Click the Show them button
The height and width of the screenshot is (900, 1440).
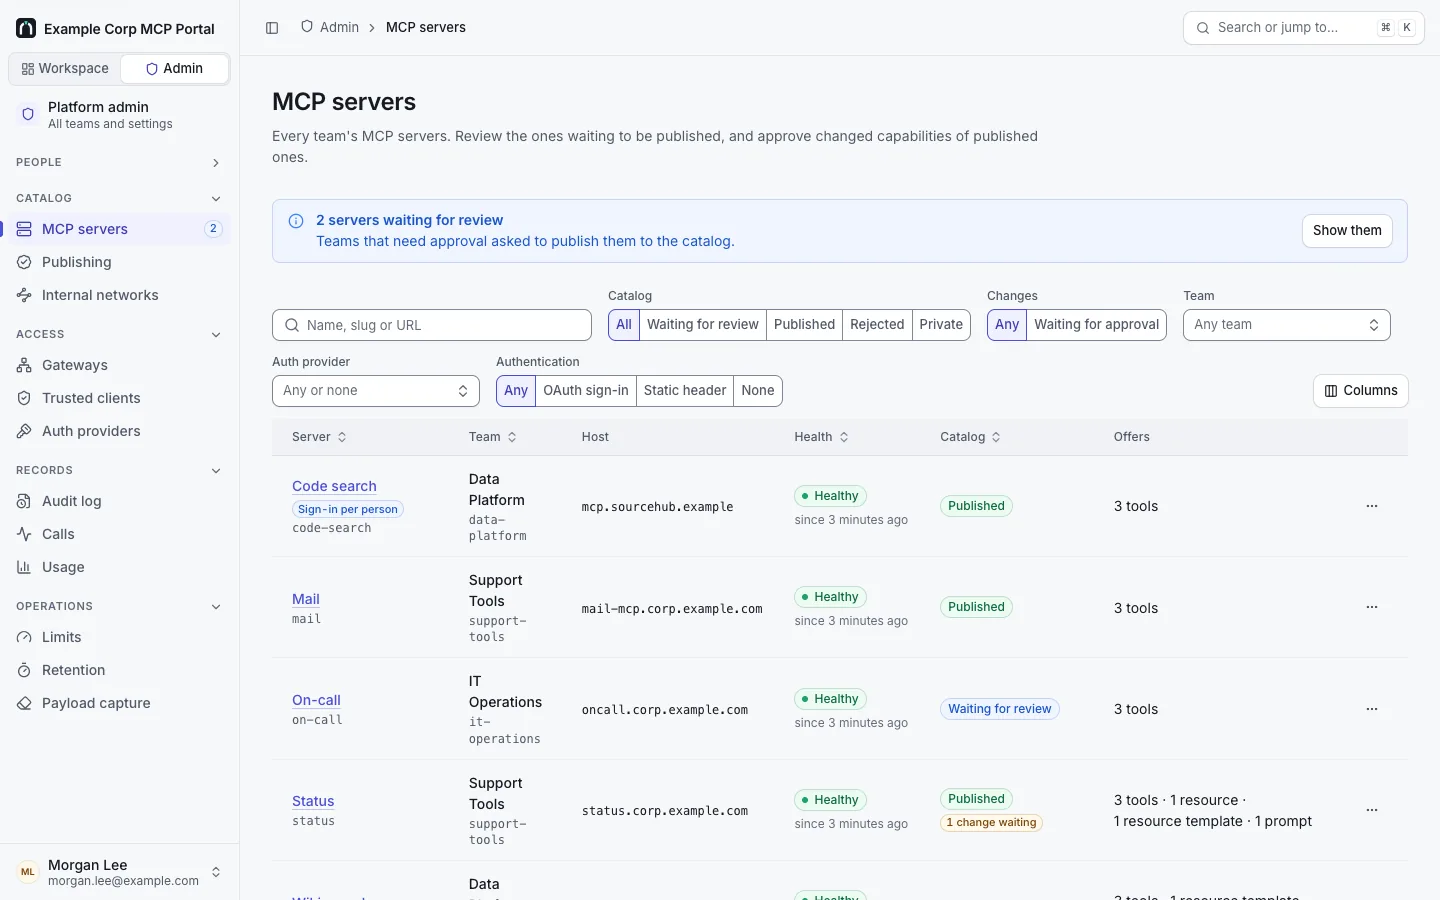(x=1347, y=231)
